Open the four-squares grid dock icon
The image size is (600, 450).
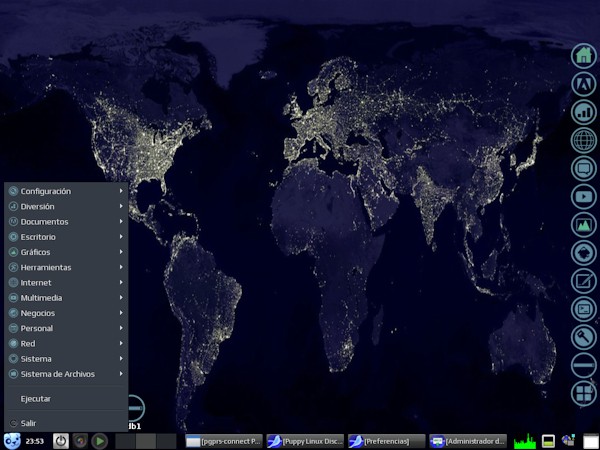(x=584, y=393)
